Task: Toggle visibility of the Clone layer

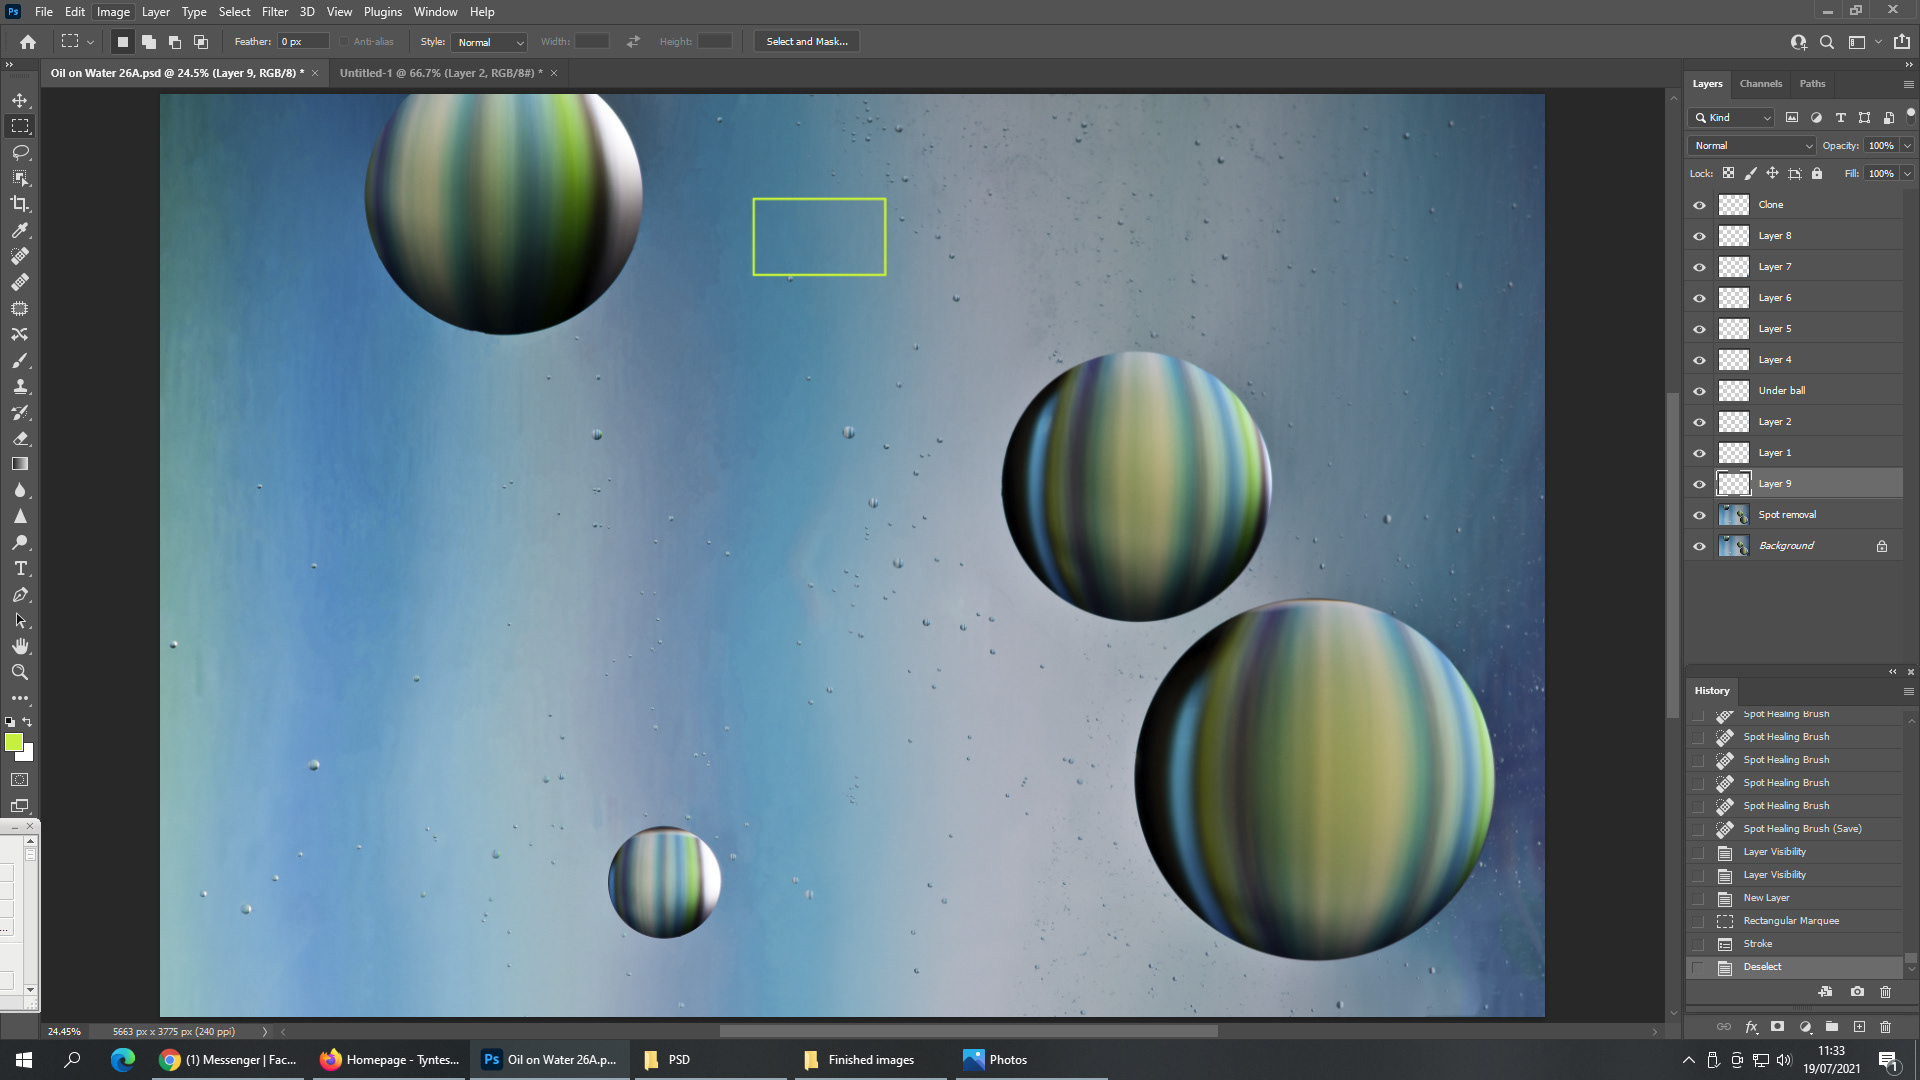Action: click(1699, 205)
